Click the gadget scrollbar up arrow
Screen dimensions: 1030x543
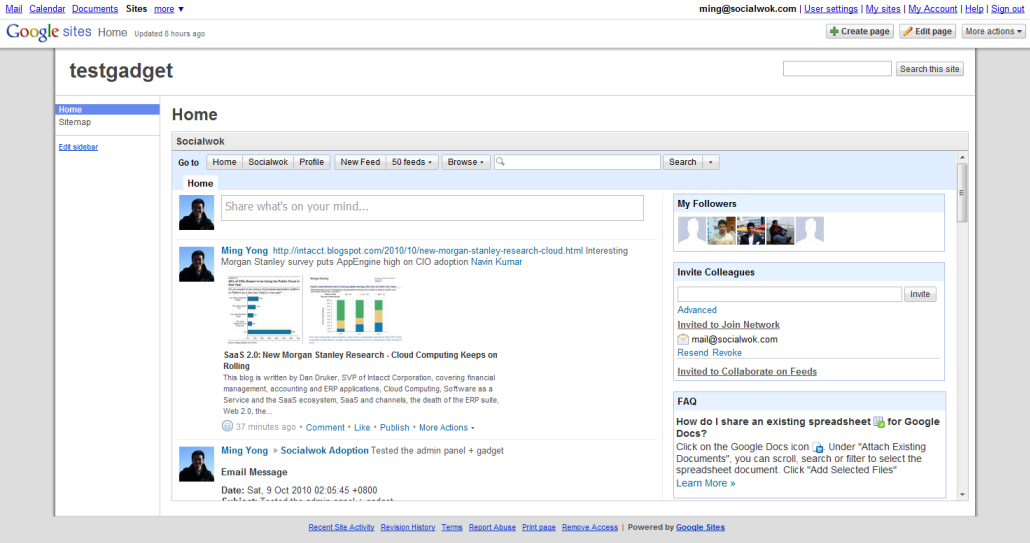pos(962,158)
